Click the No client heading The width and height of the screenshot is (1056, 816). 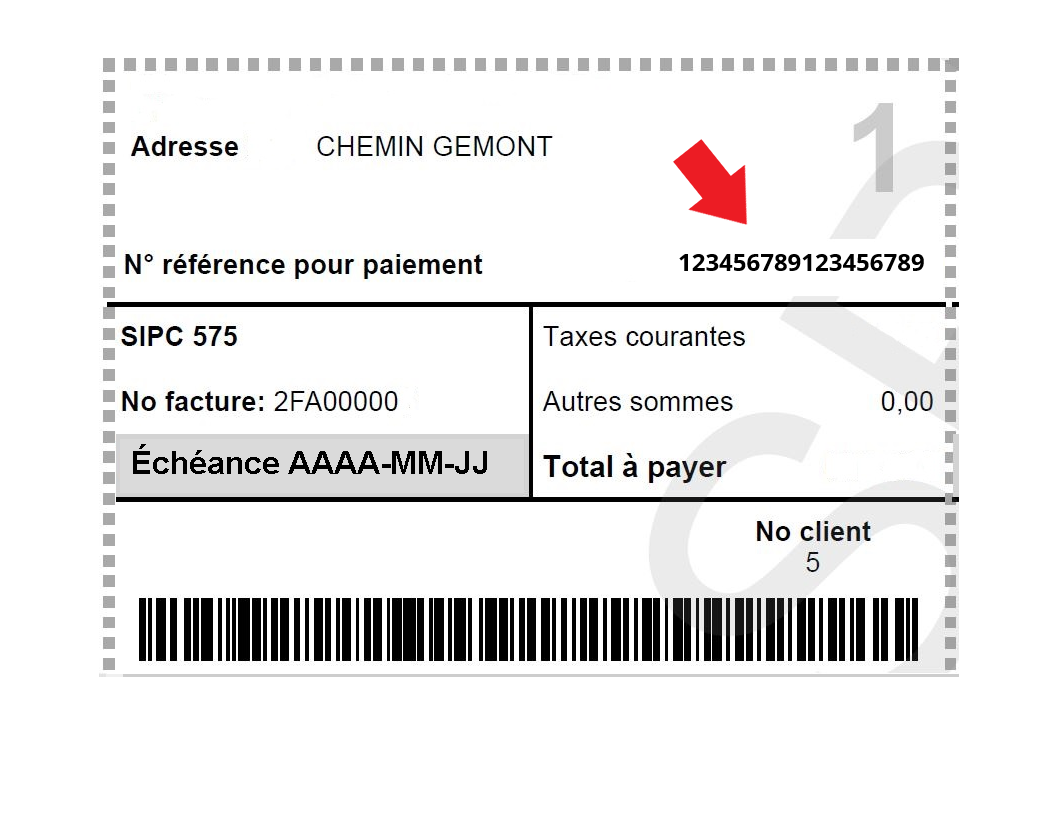coord(813,531)
